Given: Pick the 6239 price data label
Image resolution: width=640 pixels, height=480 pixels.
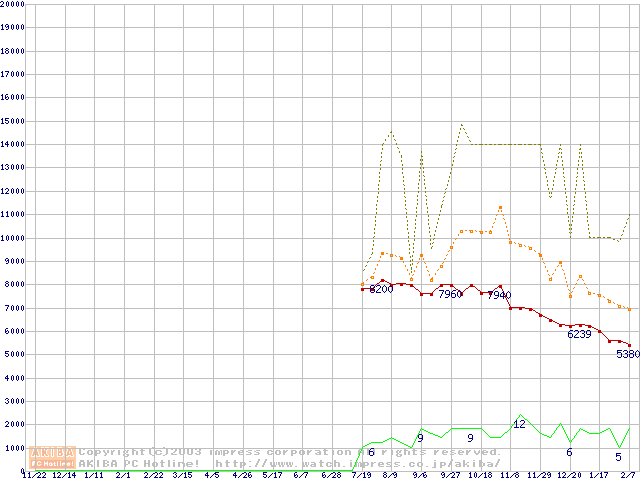Looking at the screenshot, I should tap(579, 335).
